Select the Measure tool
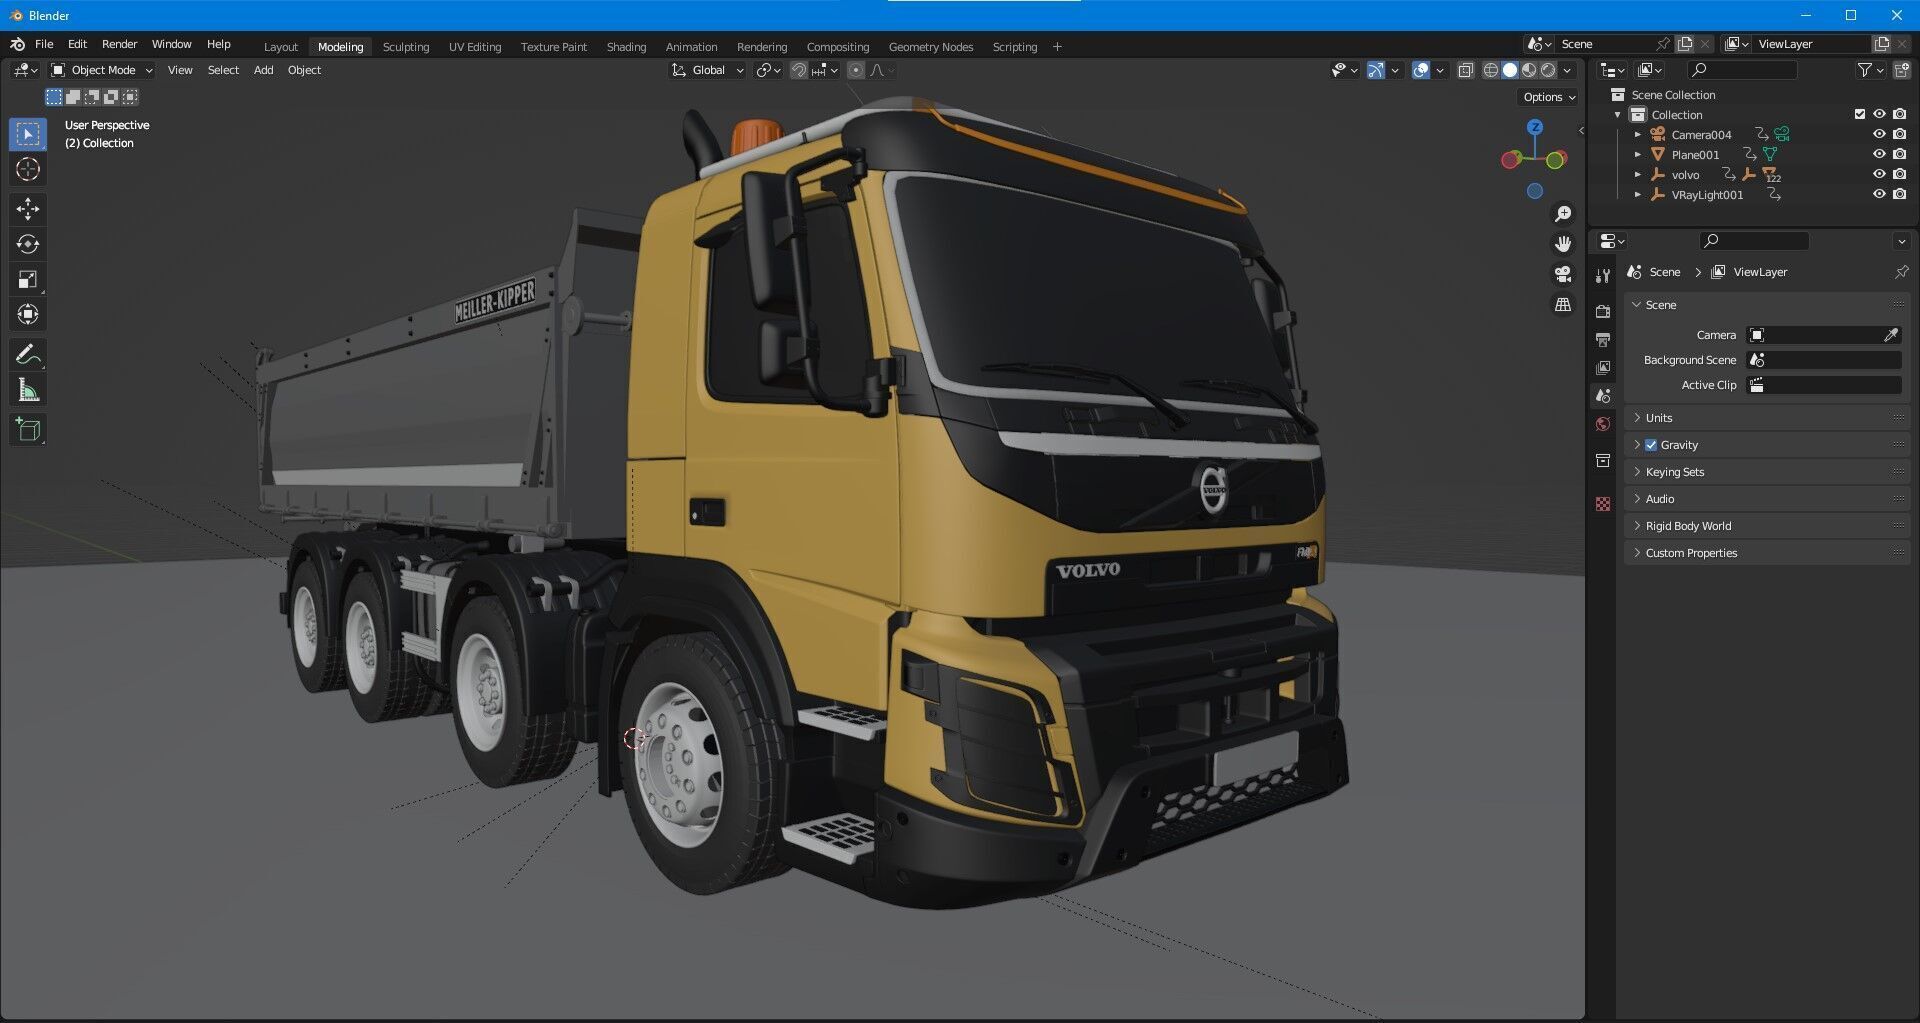Viewport: 1920px width, 1023px height. pyautogui.click(x=28, y=390)
